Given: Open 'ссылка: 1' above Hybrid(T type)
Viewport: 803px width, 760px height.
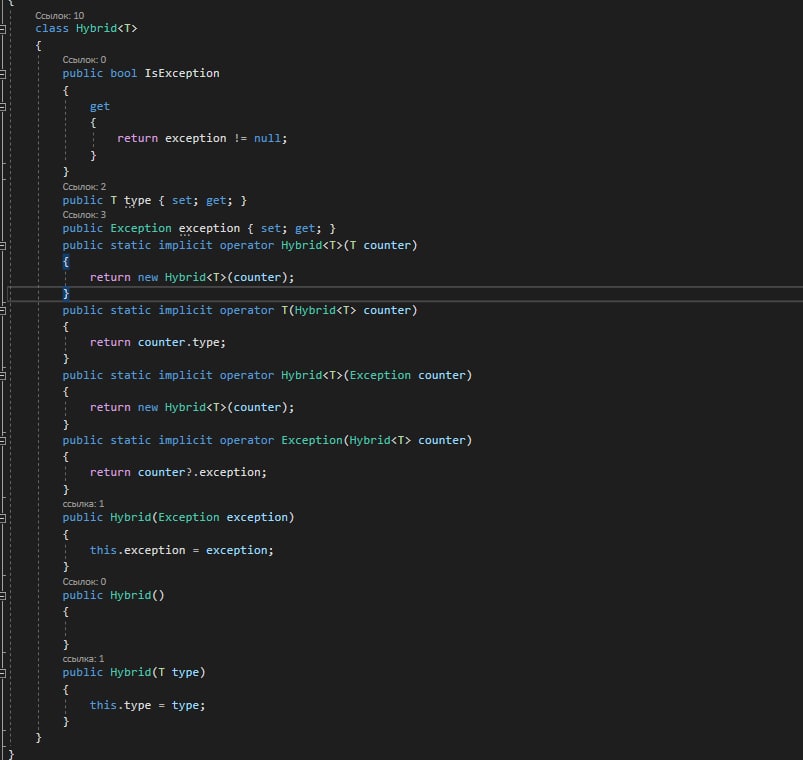Looking at the screenshot, I should click(x=83, y=659).
